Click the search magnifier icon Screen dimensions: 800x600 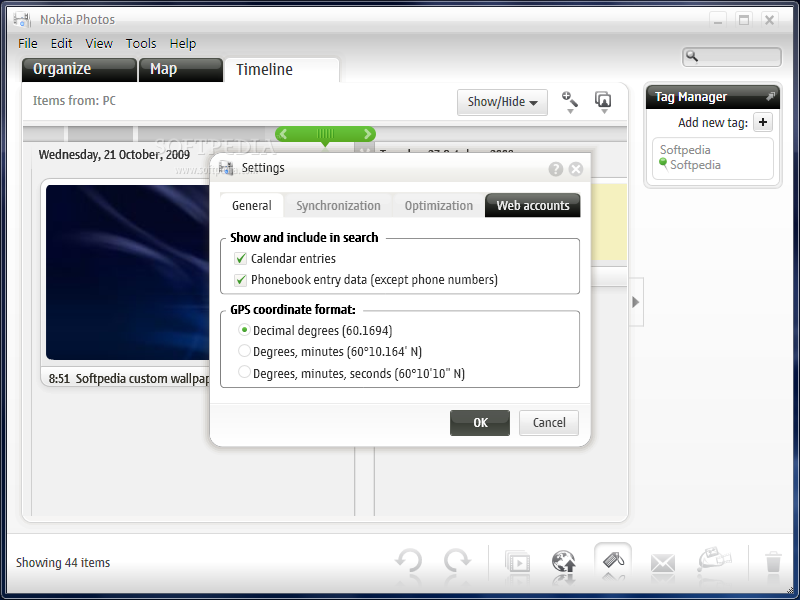[x=692, y=56]
